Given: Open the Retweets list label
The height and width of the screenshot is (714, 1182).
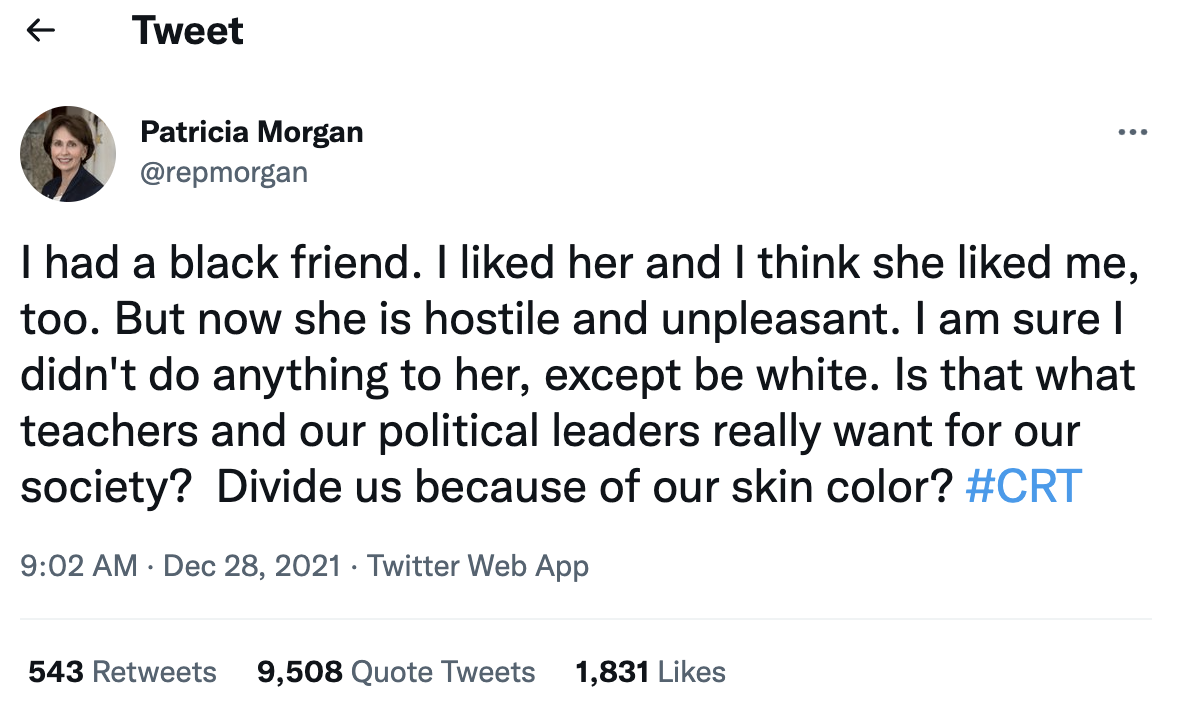Looking at the screenshot, I should click(x=154, y=672).
